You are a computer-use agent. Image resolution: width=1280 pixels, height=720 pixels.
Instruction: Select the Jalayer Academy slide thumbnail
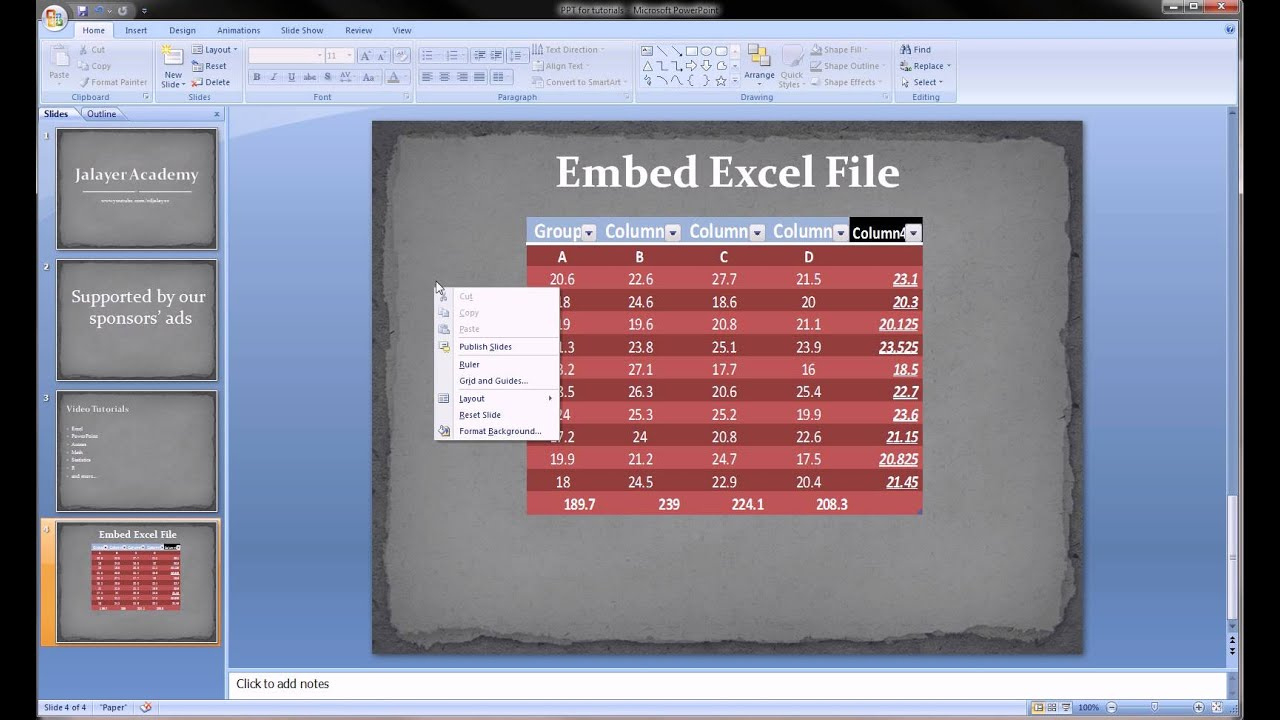(137, 188)
